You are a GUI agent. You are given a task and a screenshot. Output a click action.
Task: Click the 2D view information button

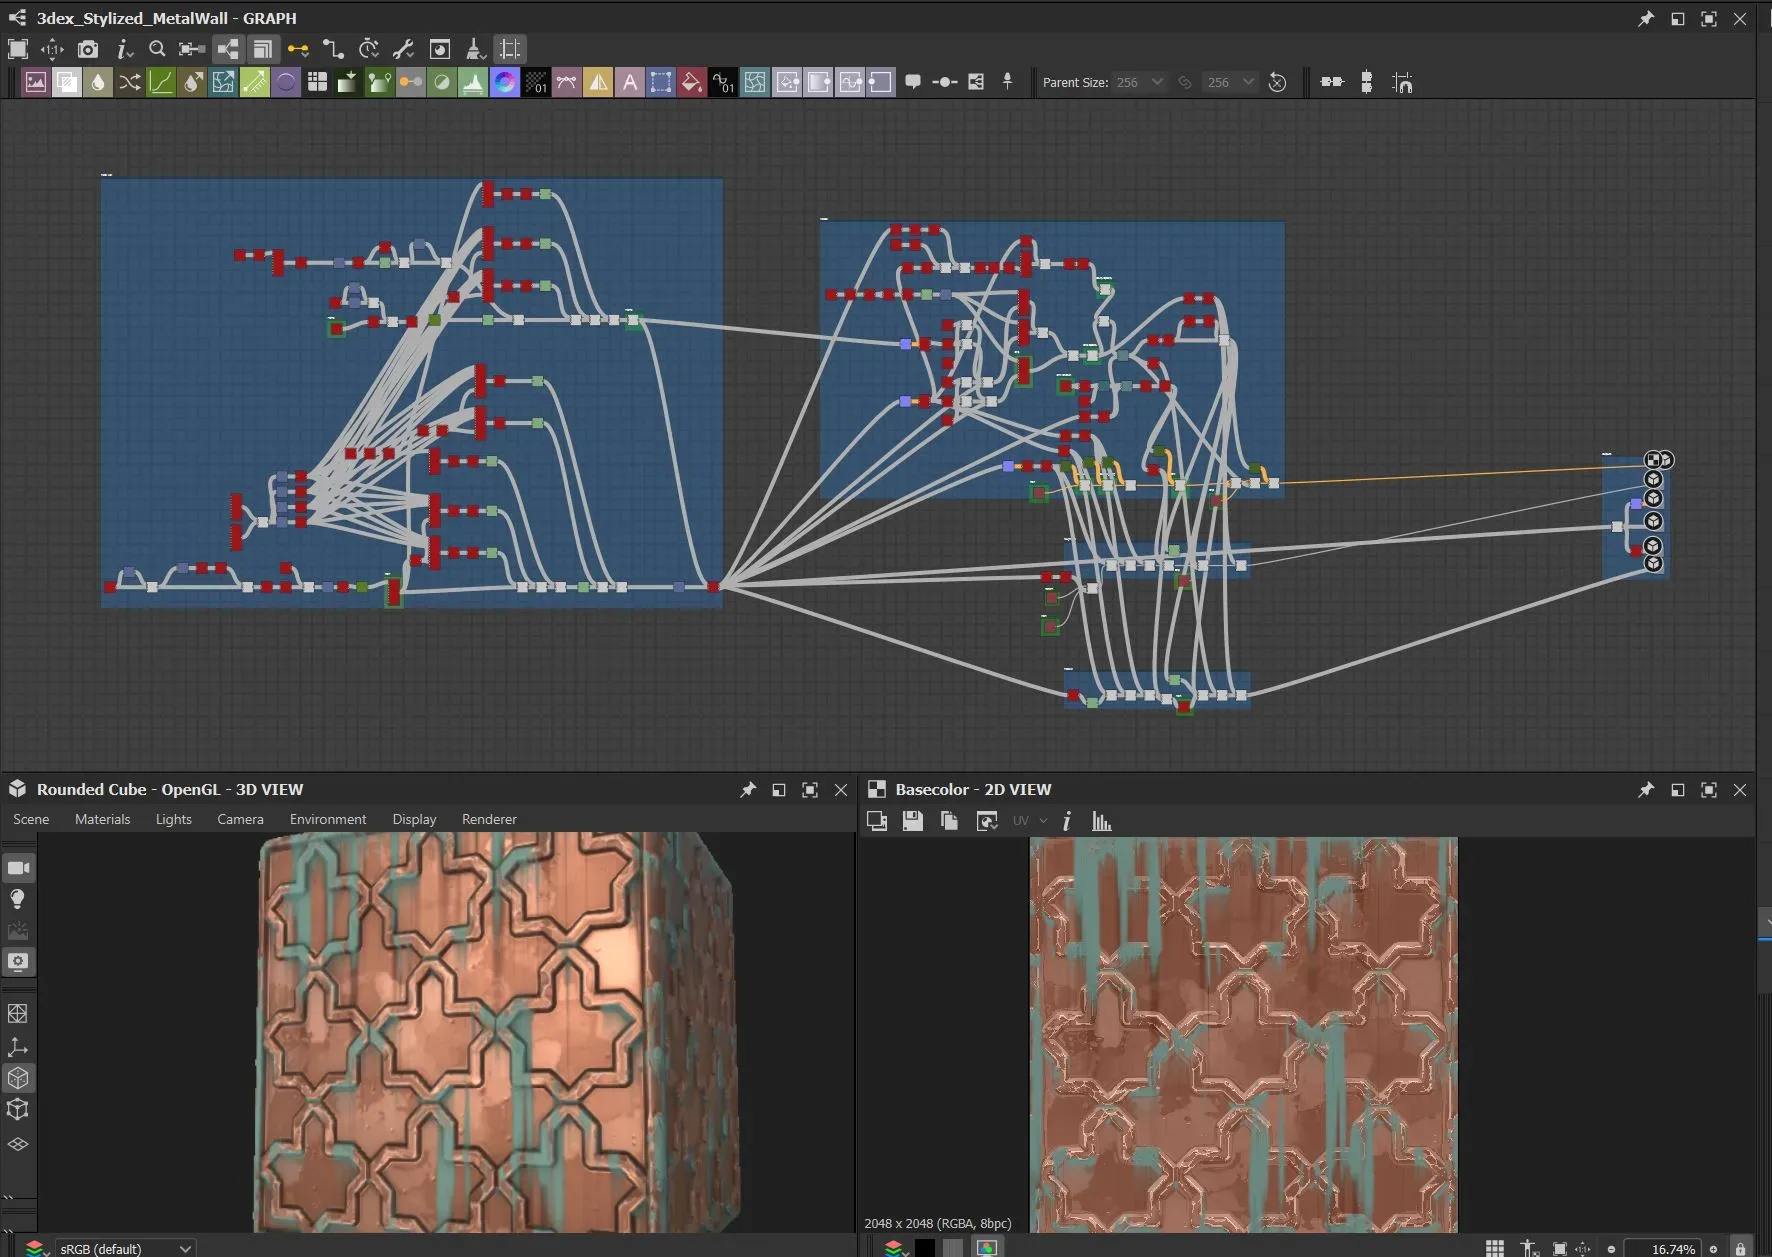[x=1066, y=821]
